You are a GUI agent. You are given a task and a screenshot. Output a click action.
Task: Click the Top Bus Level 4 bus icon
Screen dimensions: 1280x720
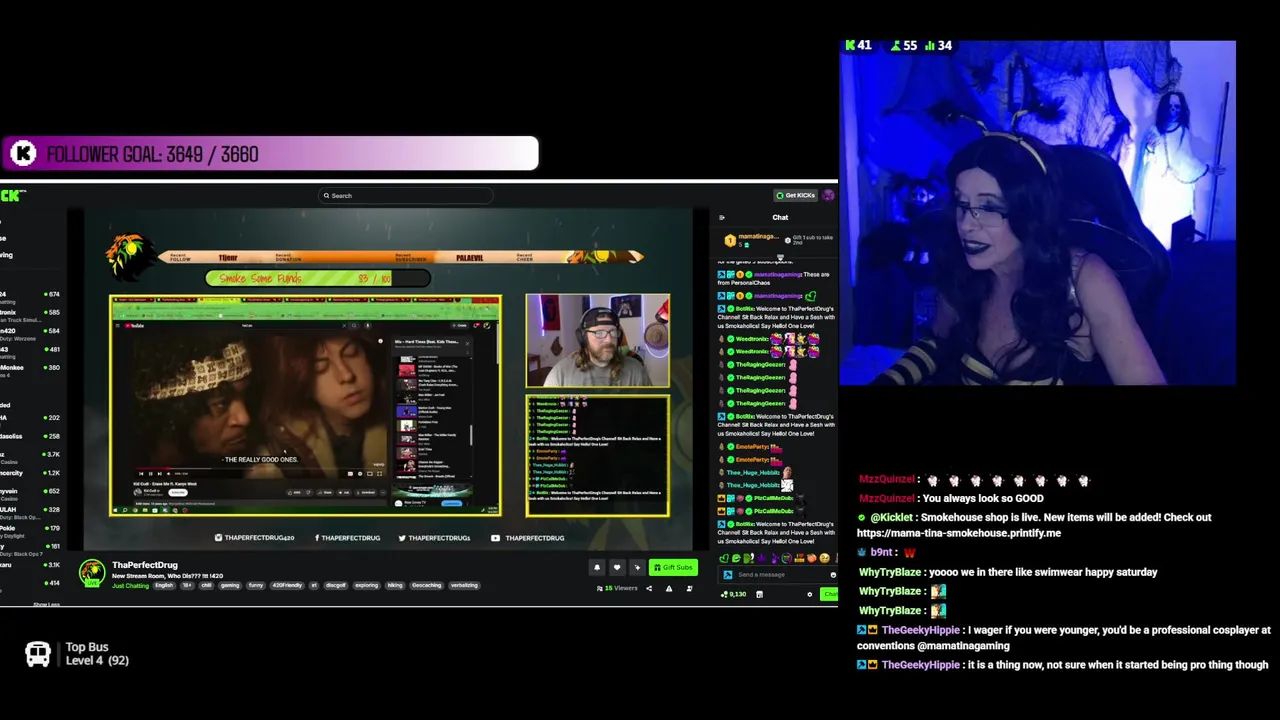[x=38, y=655]
